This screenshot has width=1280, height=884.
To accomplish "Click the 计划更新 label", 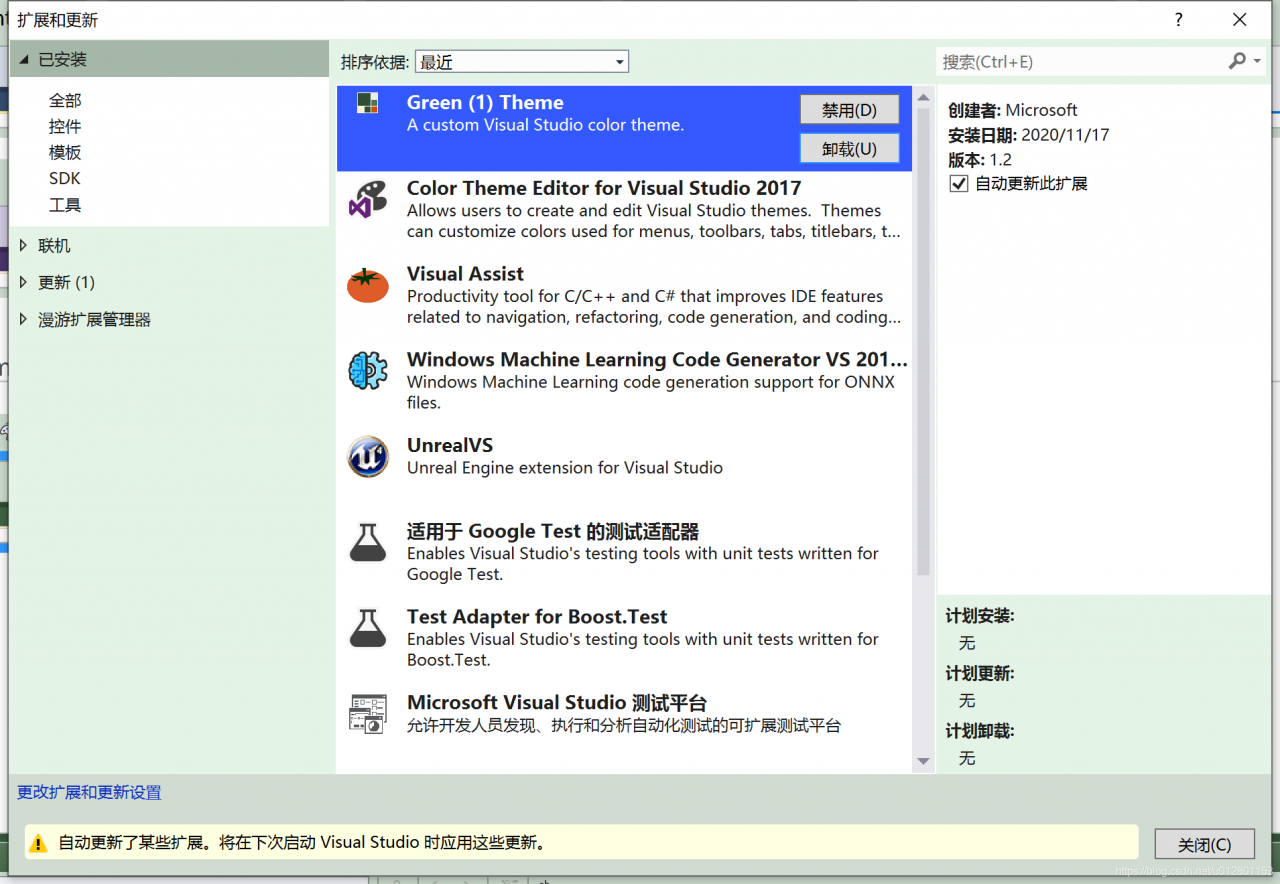I will coord(980,674).
